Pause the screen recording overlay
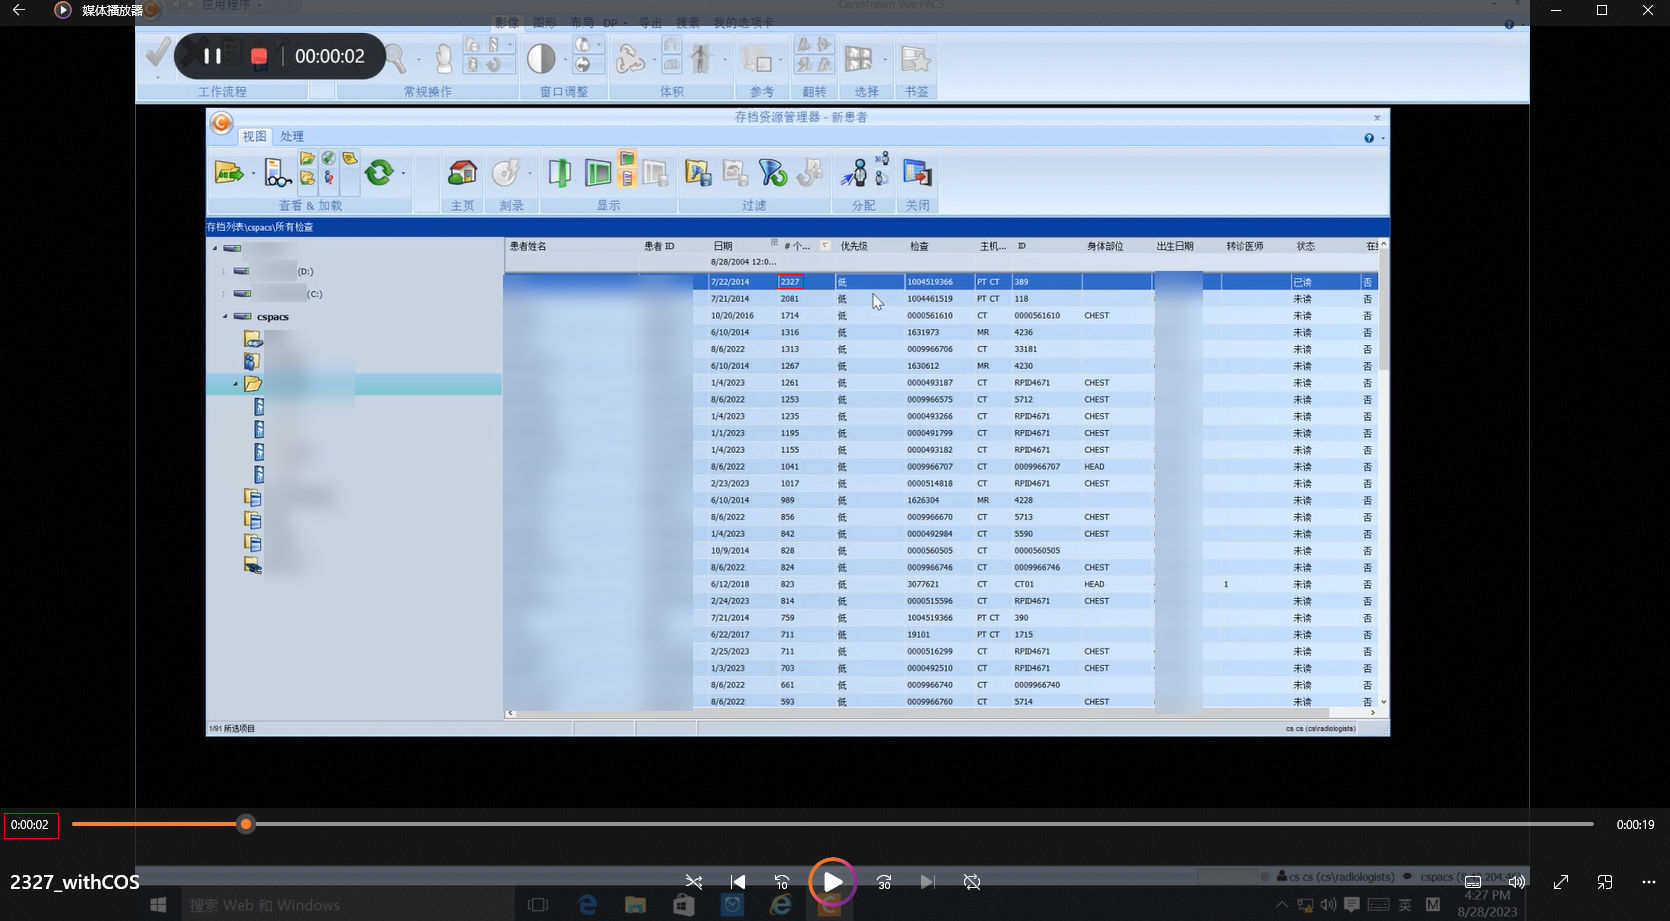This screenshot has height=921, width=1670. click(x=212, y=56)
